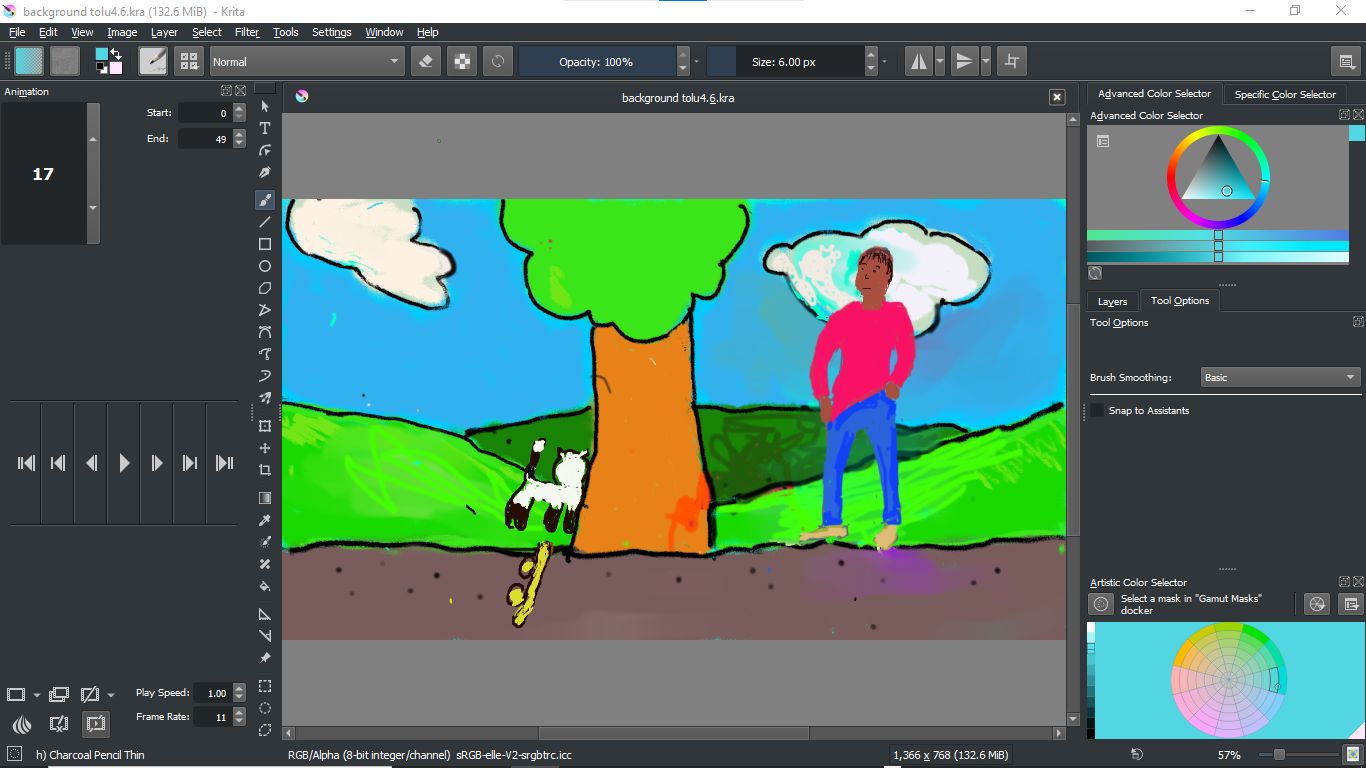Toggle eraser mode in the toolbar
Image resolution: width=1366 pixels, height=768 pixels.
(426, 62)
